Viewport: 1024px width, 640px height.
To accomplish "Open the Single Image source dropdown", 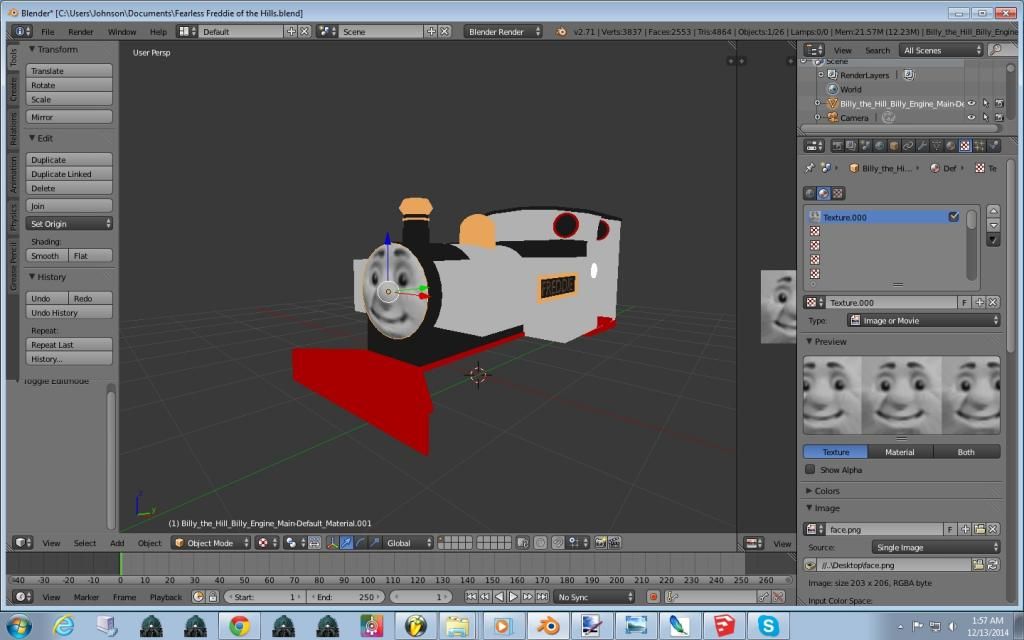I will point(936,547).
